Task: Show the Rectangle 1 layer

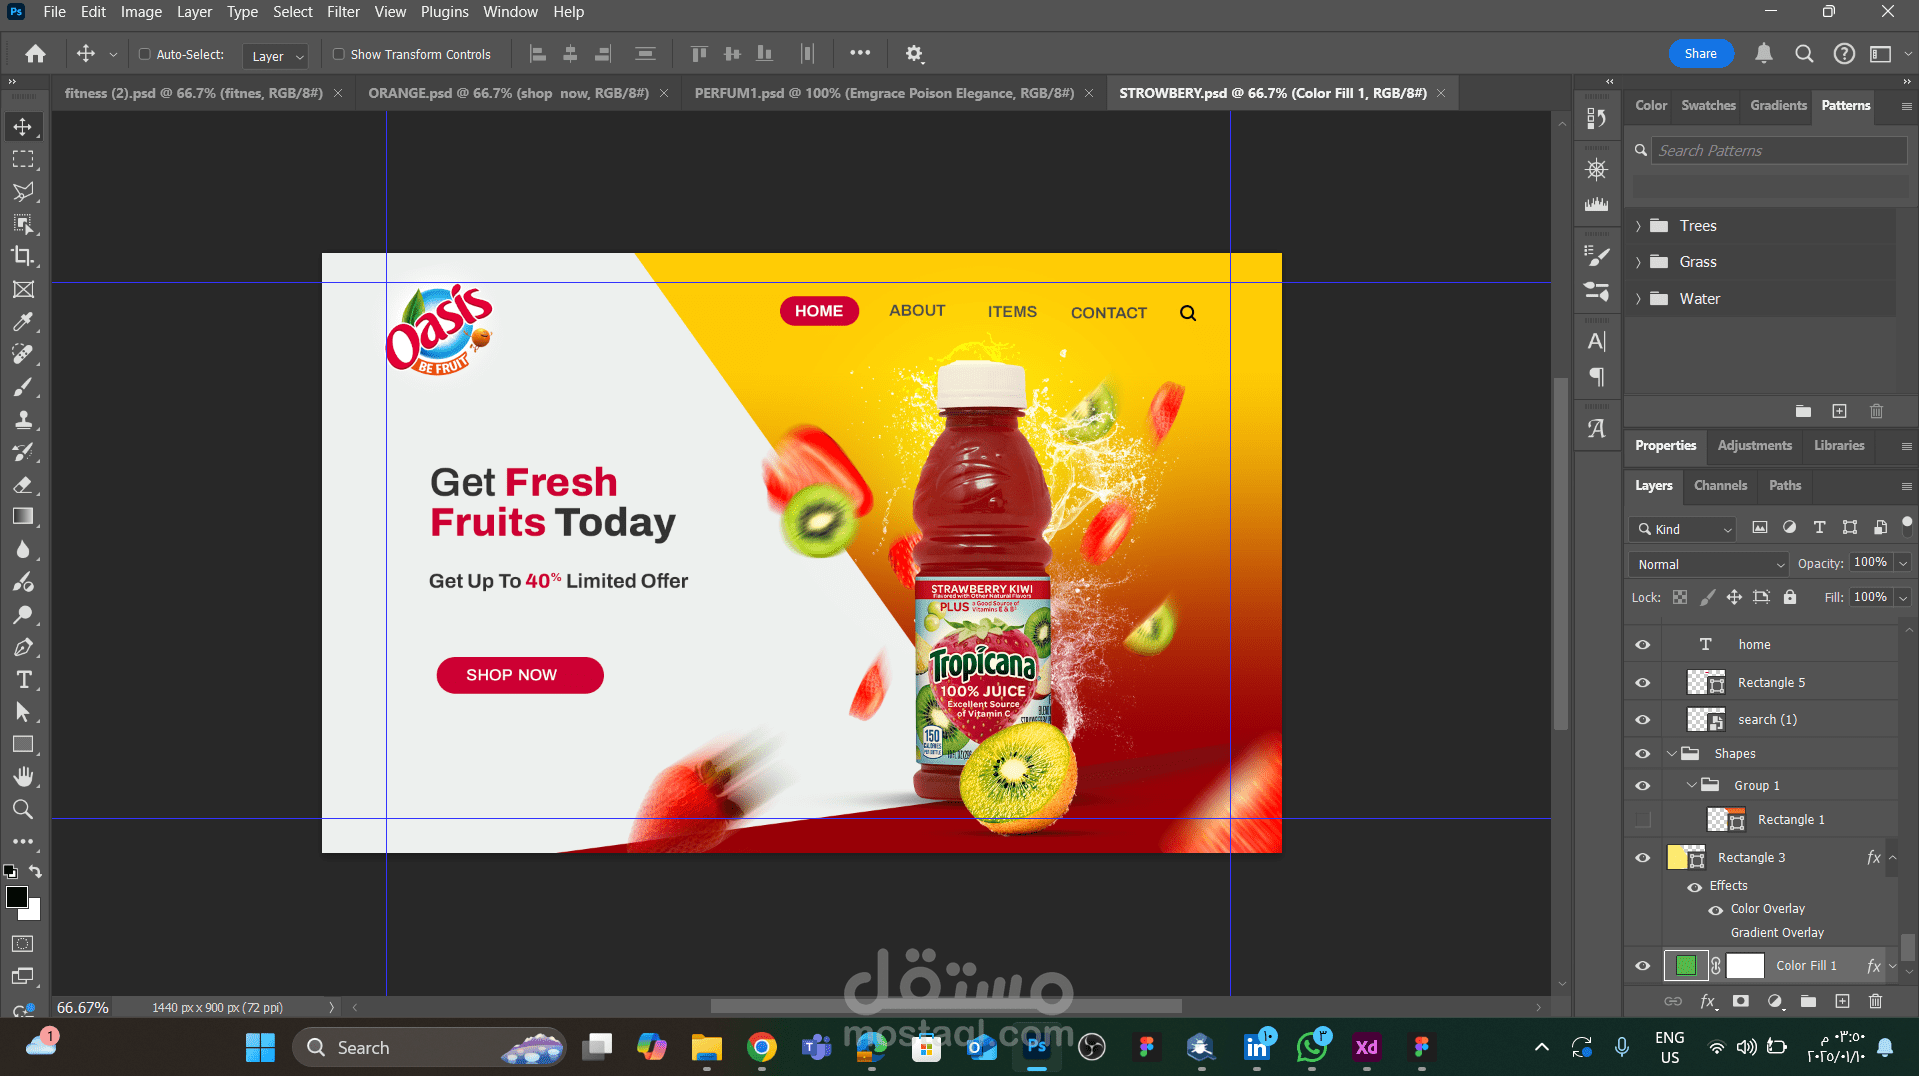Action: point(1642,820)
